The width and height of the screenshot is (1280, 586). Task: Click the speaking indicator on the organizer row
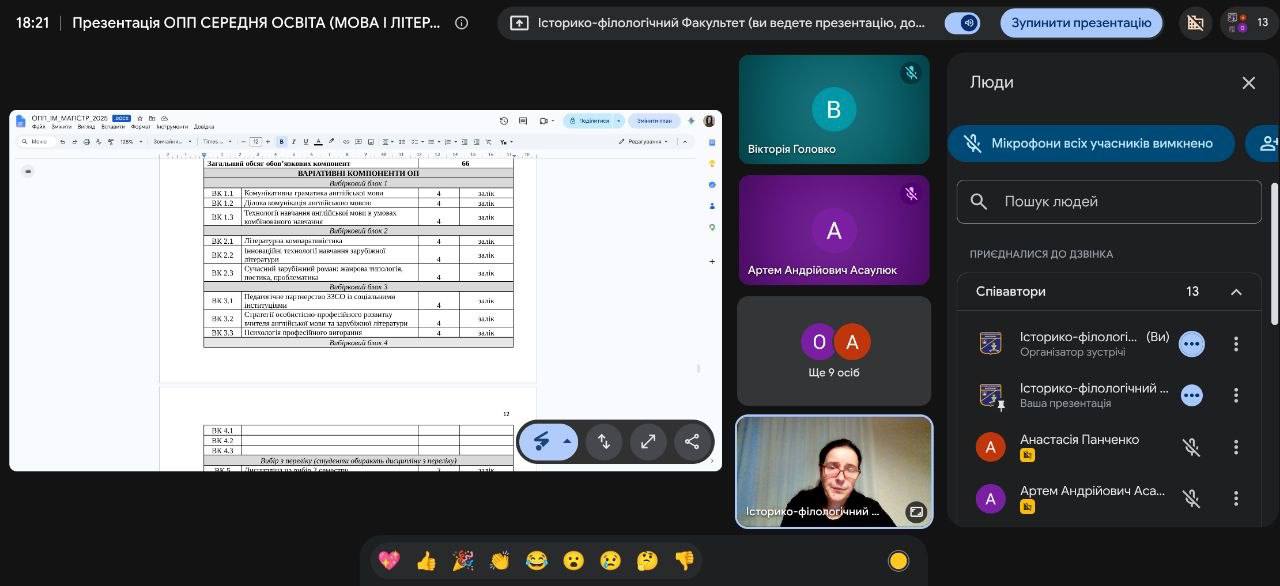point(1191,344)
